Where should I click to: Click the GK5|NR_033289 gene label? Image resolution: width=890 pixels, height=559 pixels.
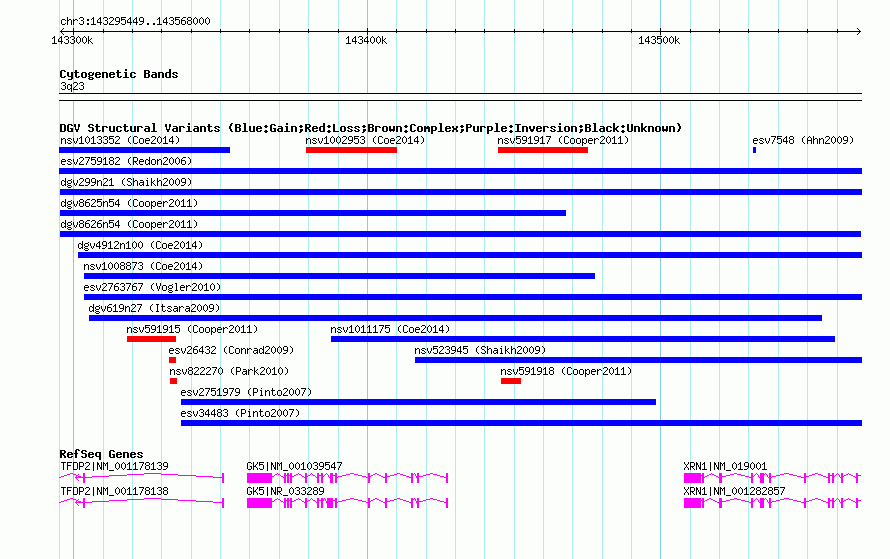tap(286, 491)
